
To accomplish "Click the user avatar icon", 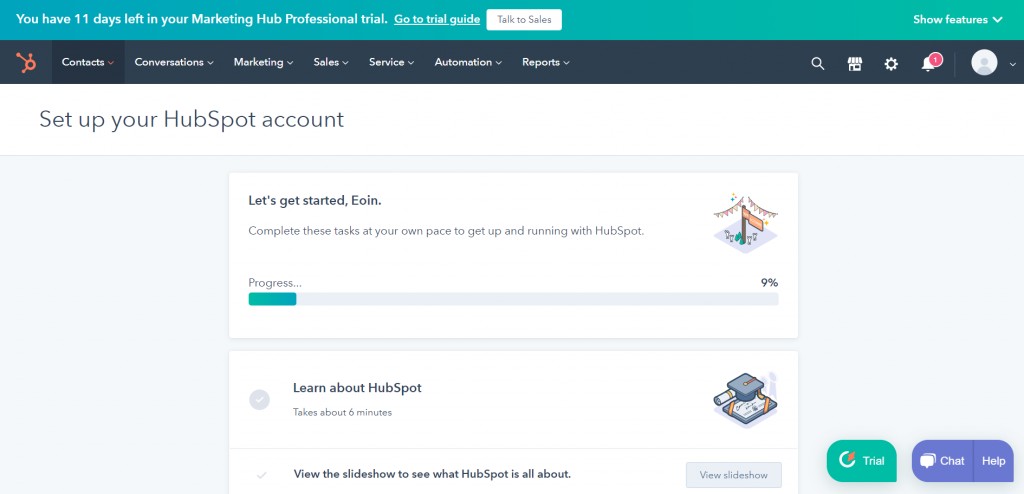I will (984, 62).
